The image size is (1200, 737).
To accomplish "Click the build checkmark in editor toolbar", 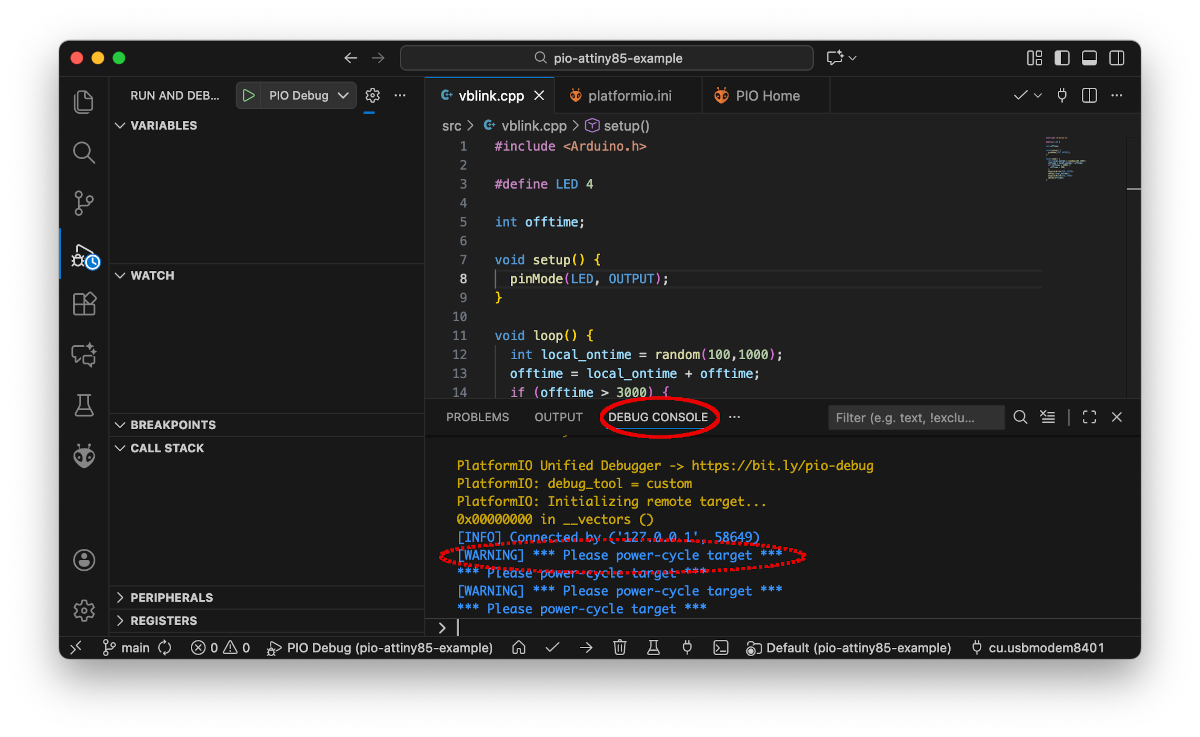I will pos(1020,96).
